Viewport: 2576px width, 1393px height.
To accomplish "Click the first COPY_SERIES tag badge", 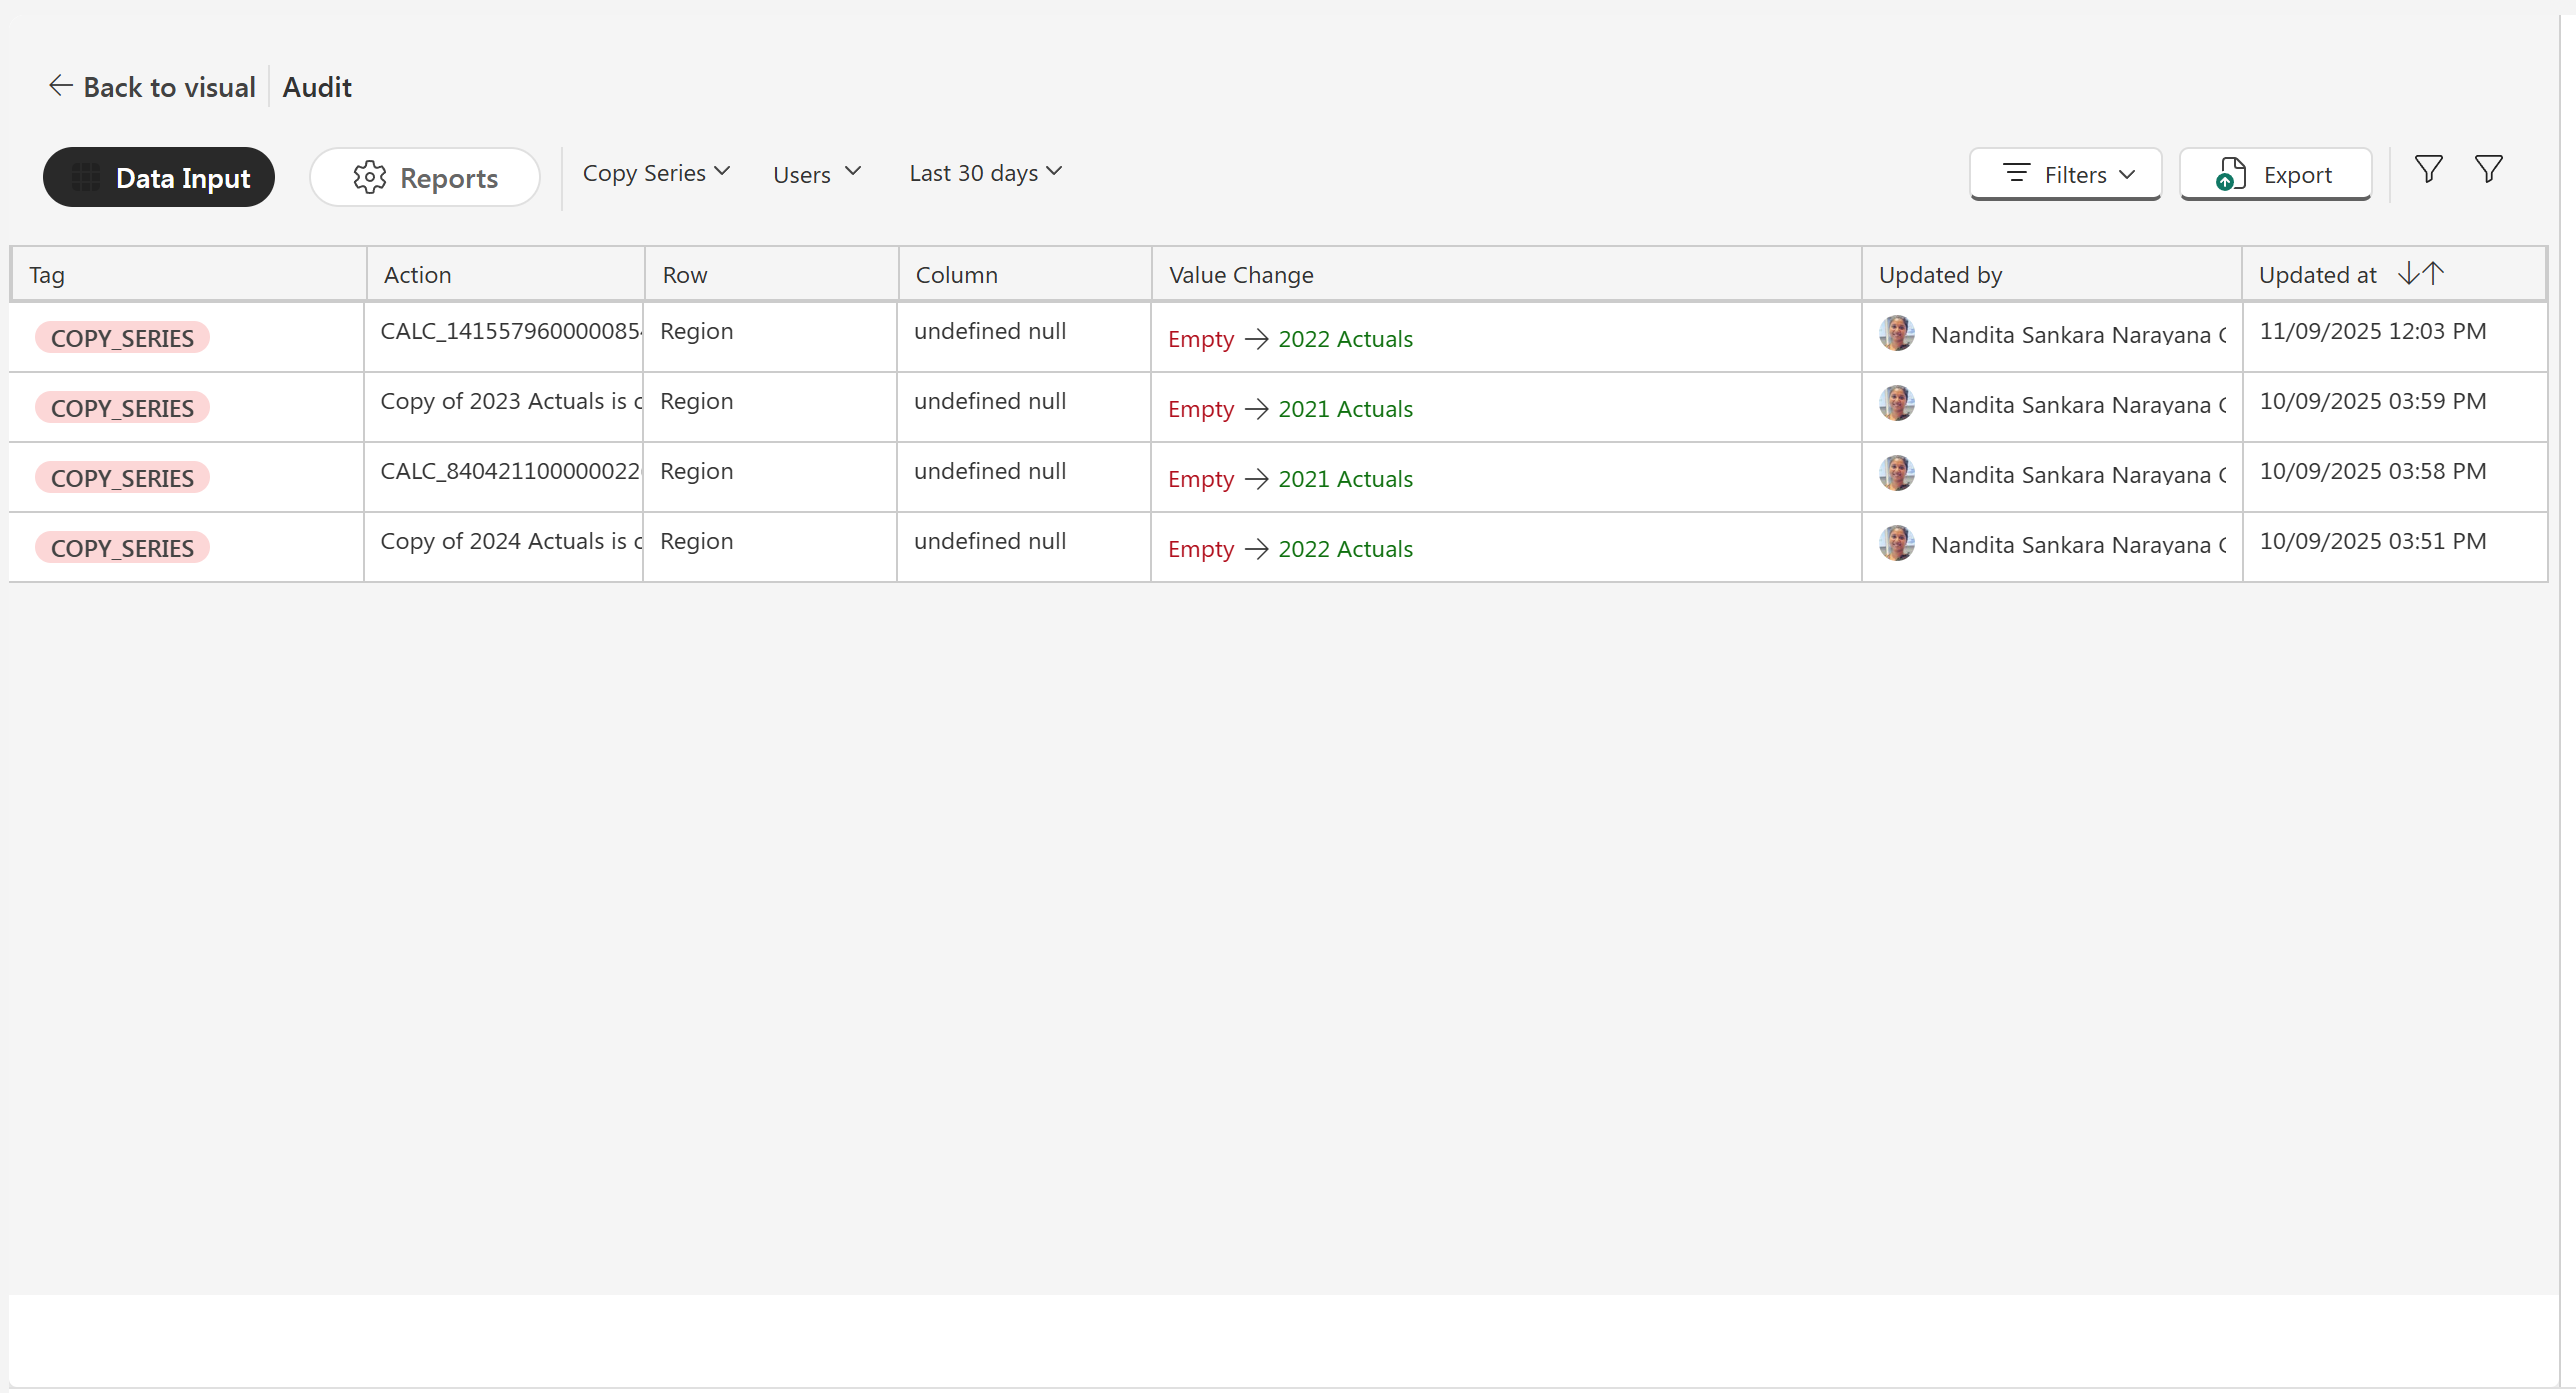I will [x=122, y=338].
